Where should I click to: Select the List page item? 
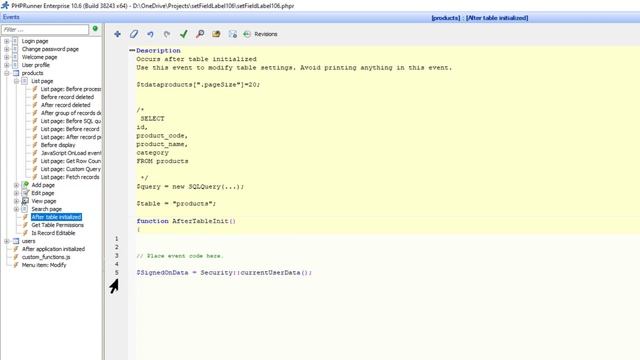pos(42,81)
